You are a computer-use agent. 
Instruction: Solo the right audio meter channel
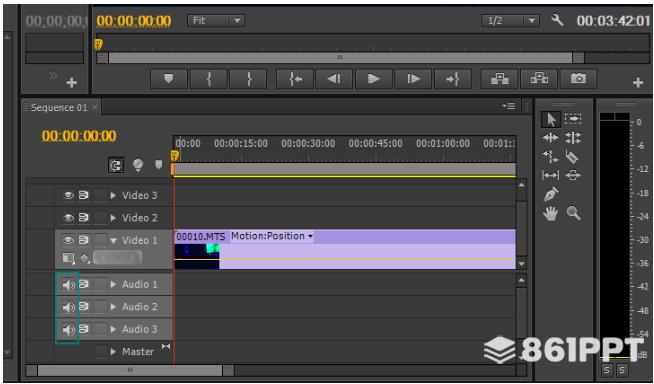pyautogui.click(x=622, y=370)
